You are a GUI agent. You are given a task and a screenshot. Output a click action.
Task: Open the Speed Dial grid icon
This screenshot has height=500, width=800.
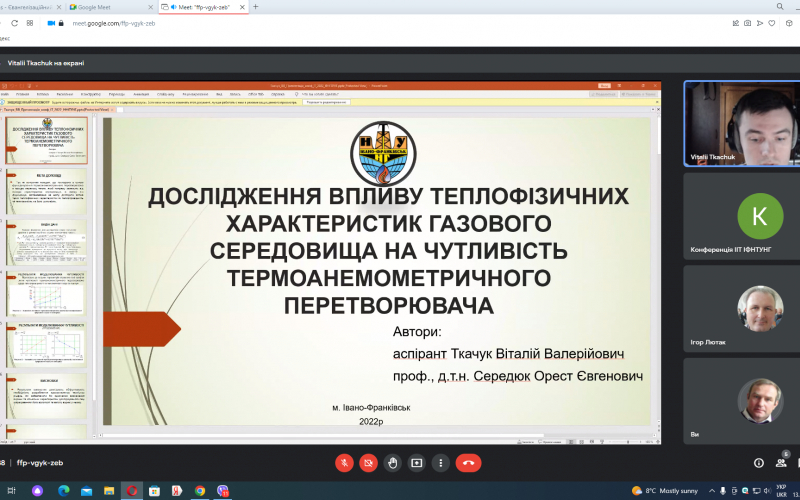pos(30,23)
